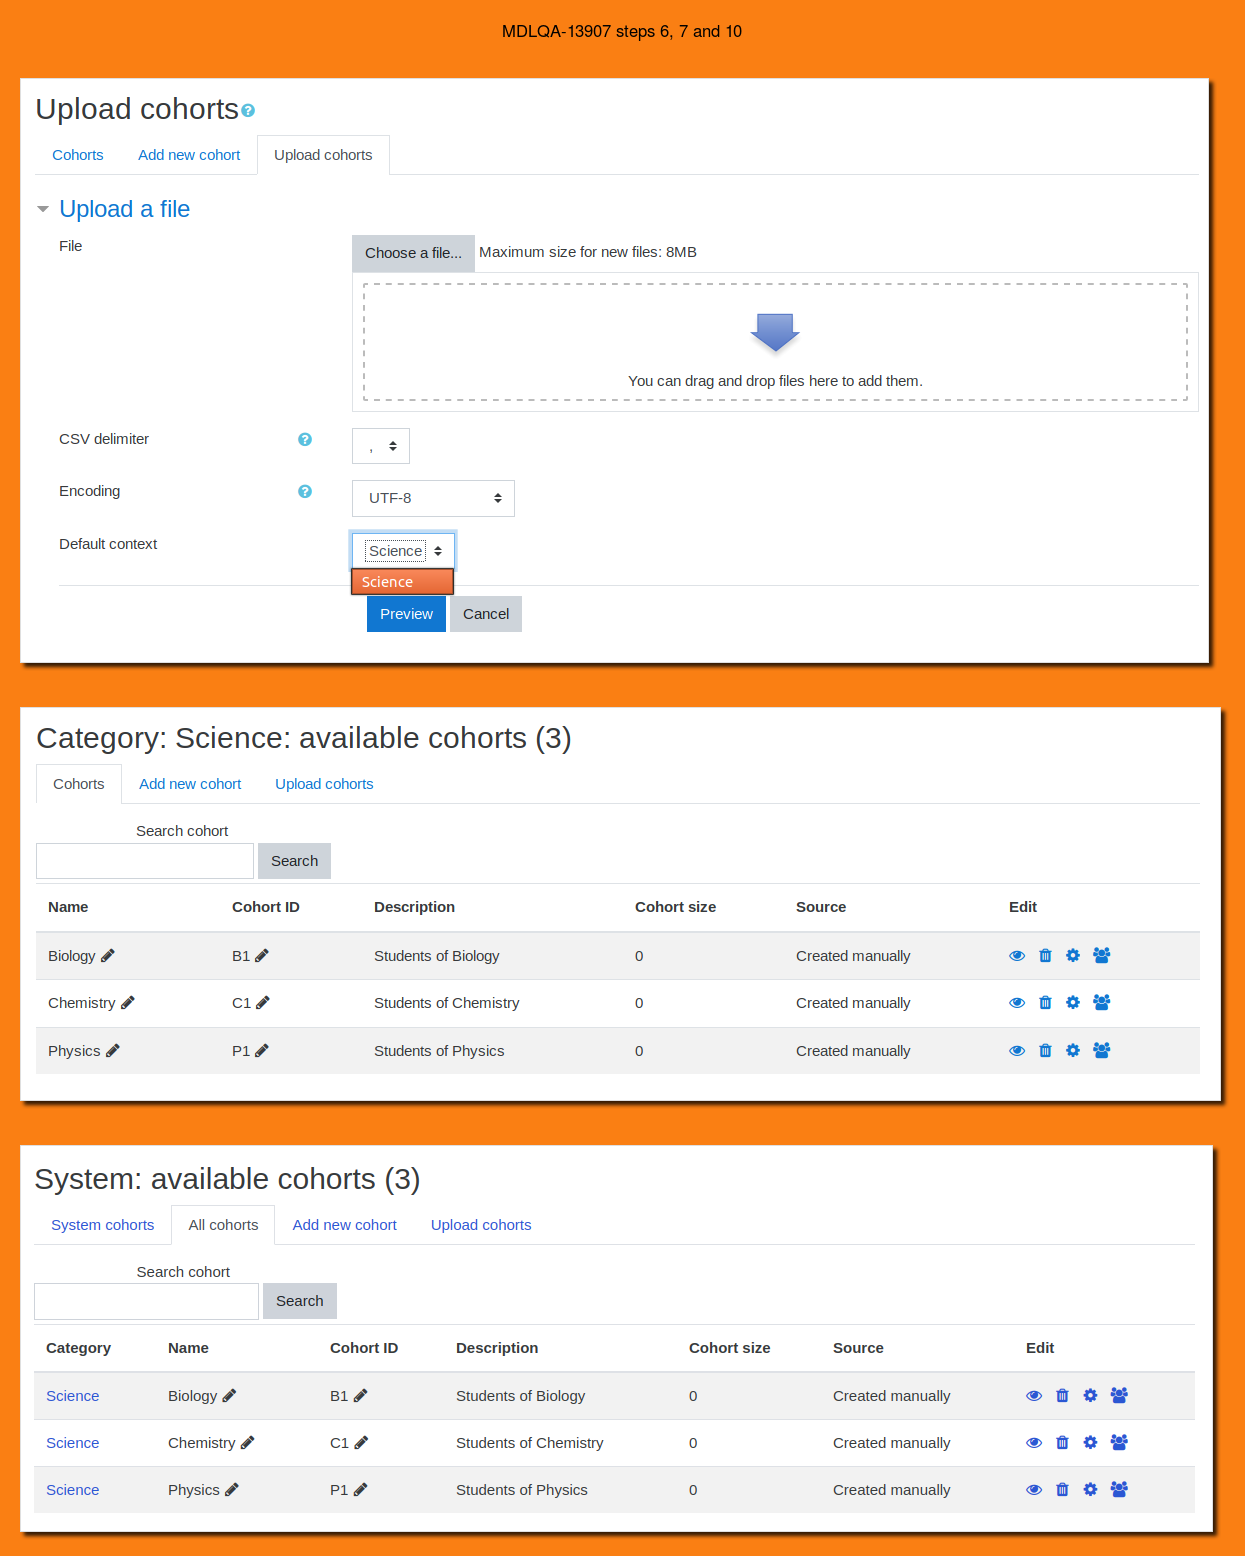The height and width of the screenshot is (1556, 1245).
Task: Edit Biology name pencil in Category Science table
Action: [108, 956]
